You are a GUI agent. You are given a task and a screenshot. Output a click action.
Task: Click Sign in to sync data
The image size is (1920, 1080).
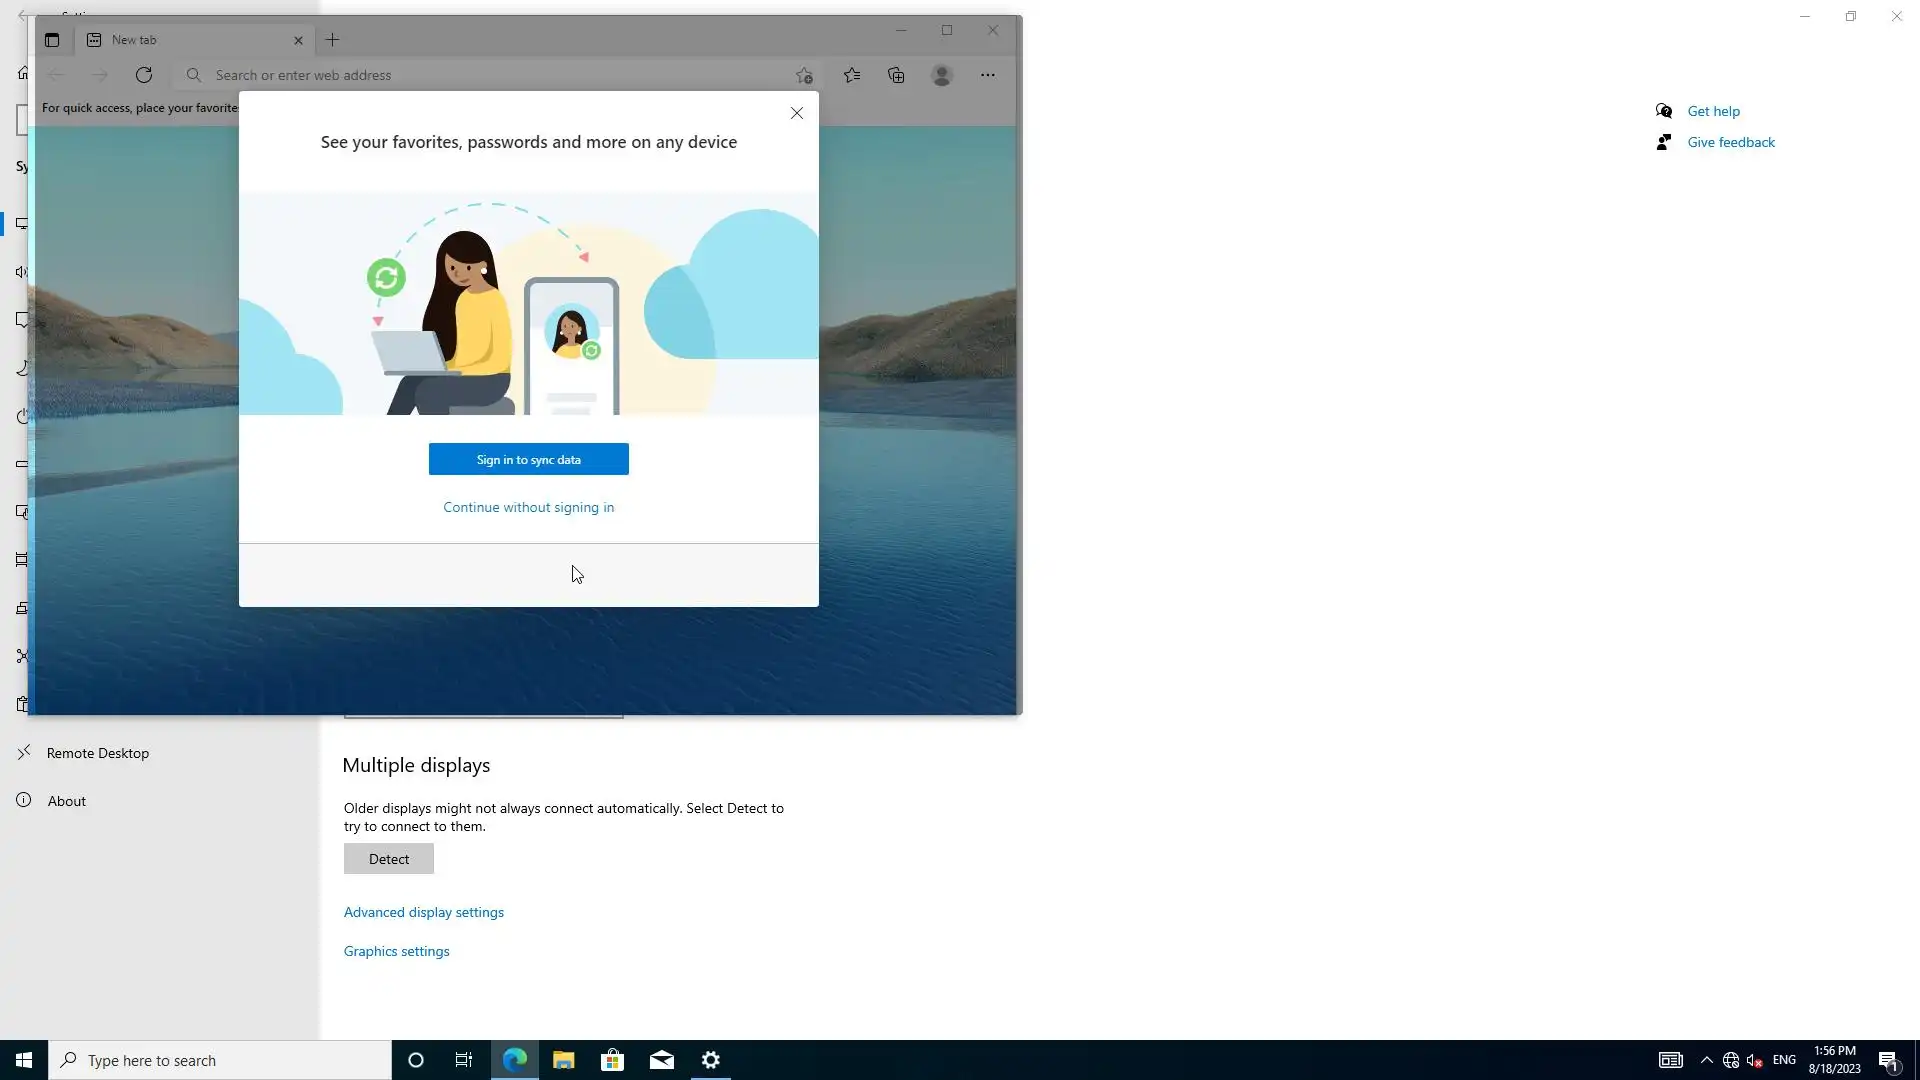tap(528, 459)
